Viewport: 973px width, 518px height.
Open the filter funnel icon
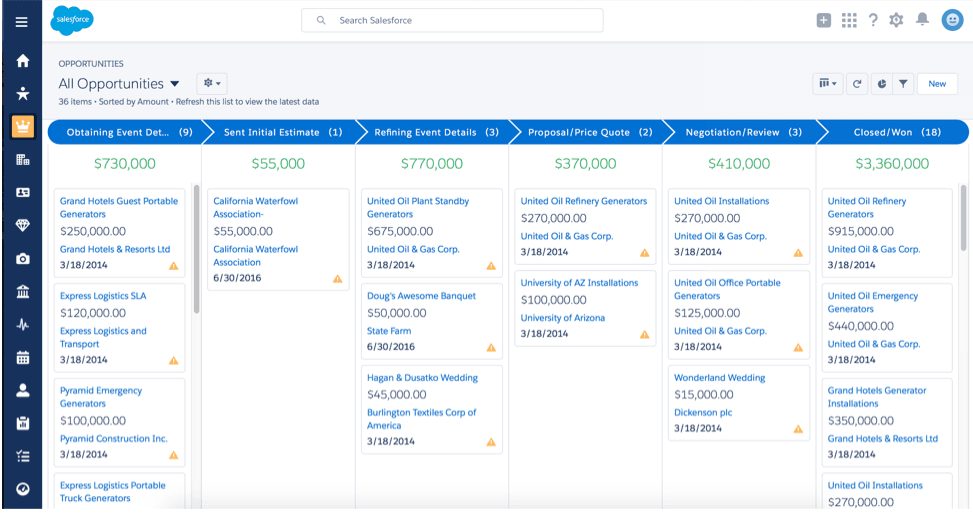(x=904, y=84)
